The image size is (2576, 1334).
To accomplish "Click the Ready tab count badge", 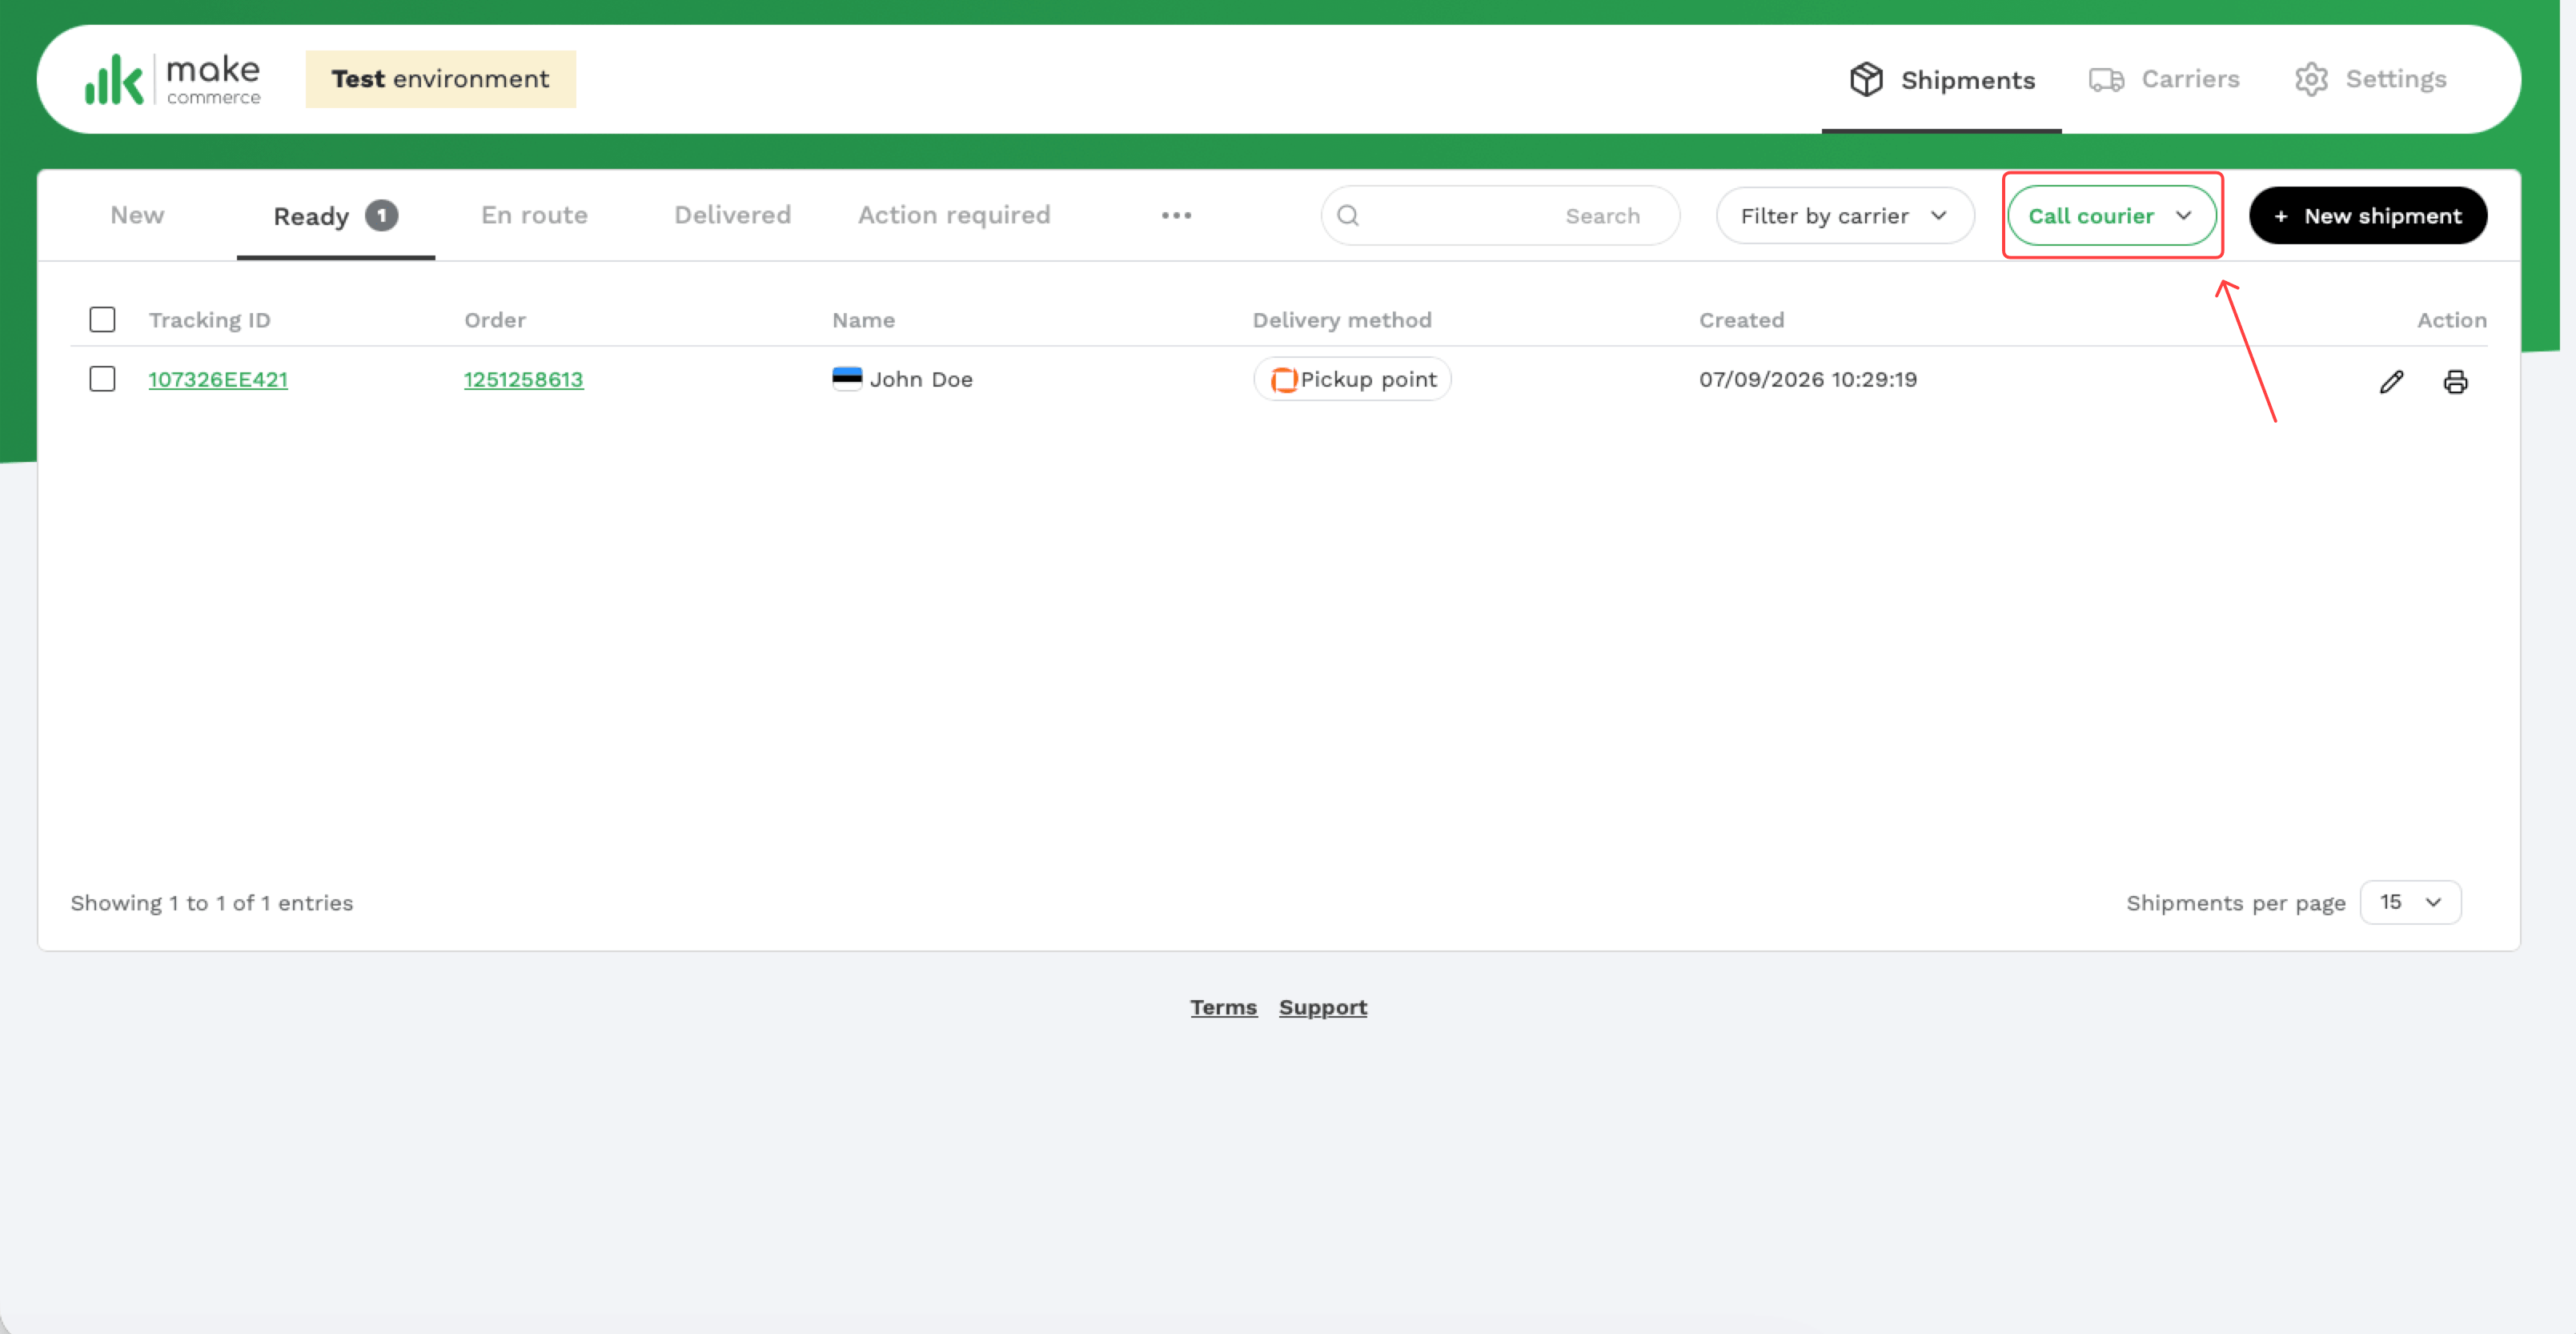I will click(x=381, y=215).
